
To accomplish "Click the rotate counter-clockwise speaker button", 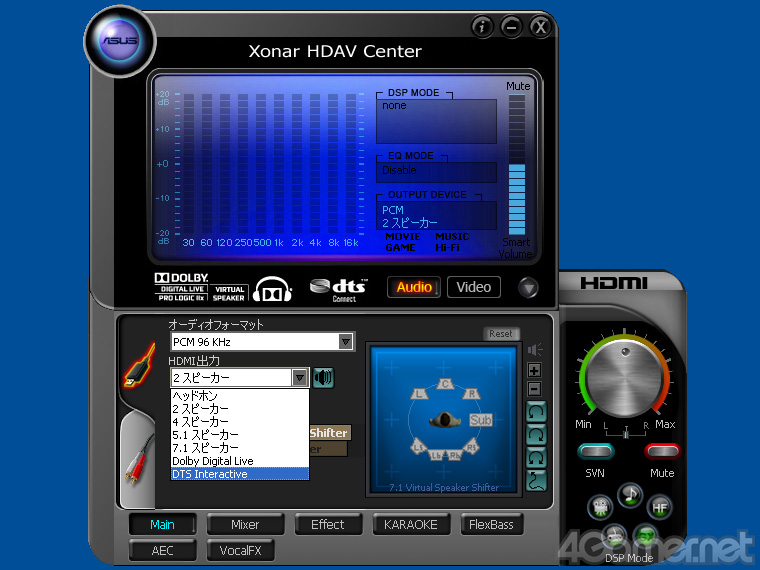I will tap(536, 412).
